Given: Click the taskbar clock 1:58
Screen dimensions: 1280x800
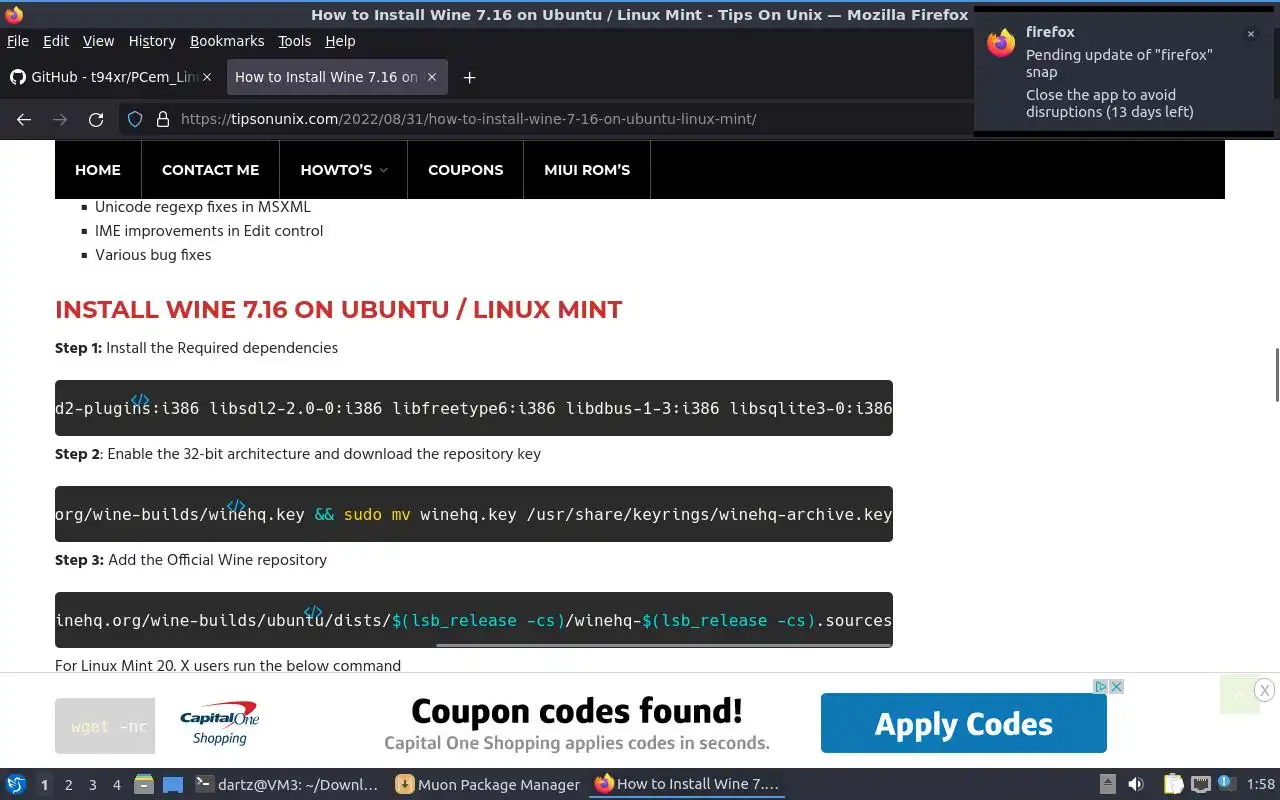Looking at the screenshot, I should coord(1261,785).
